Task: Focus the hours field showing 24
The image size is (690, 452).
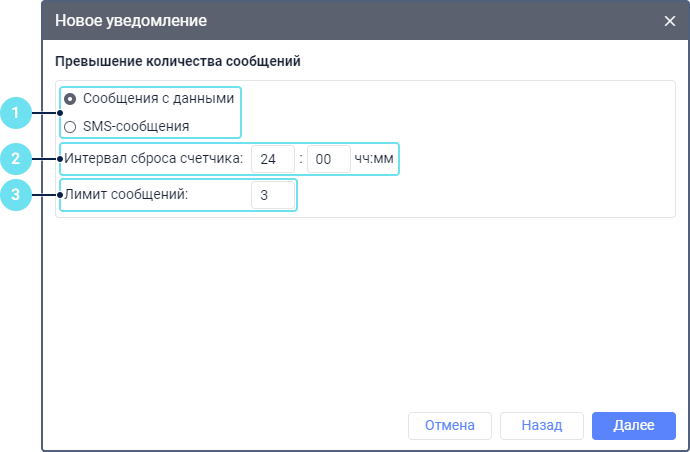Action: click(273, 159)
